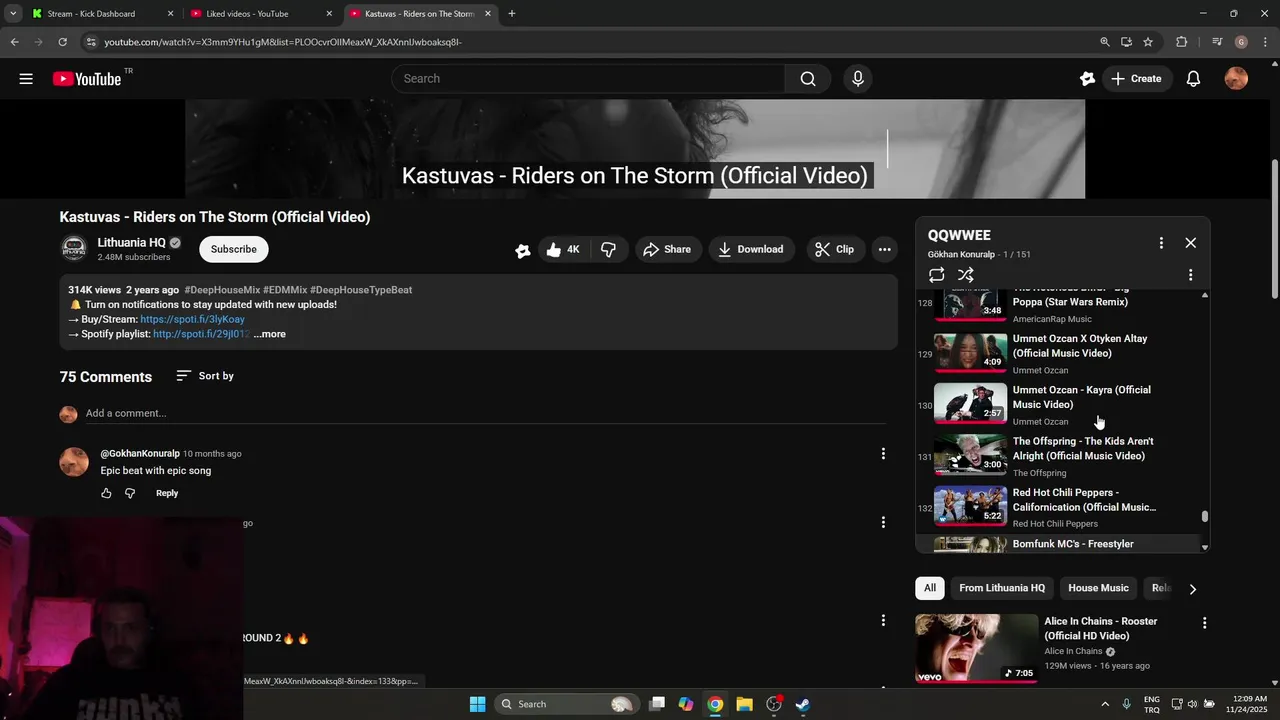Download the video

pos(751,249)
